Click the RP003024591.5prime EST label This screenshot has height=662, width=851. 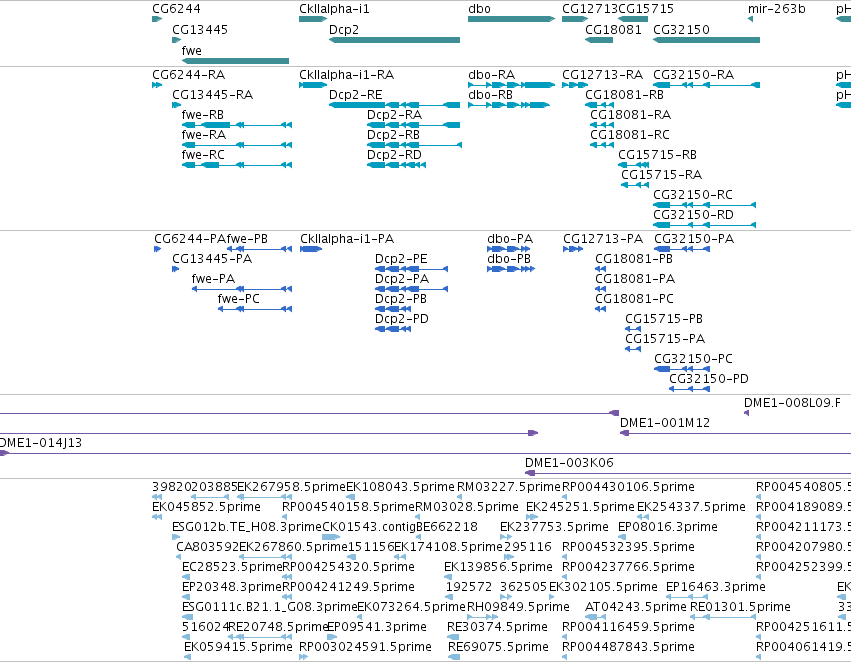pos(365,647)
